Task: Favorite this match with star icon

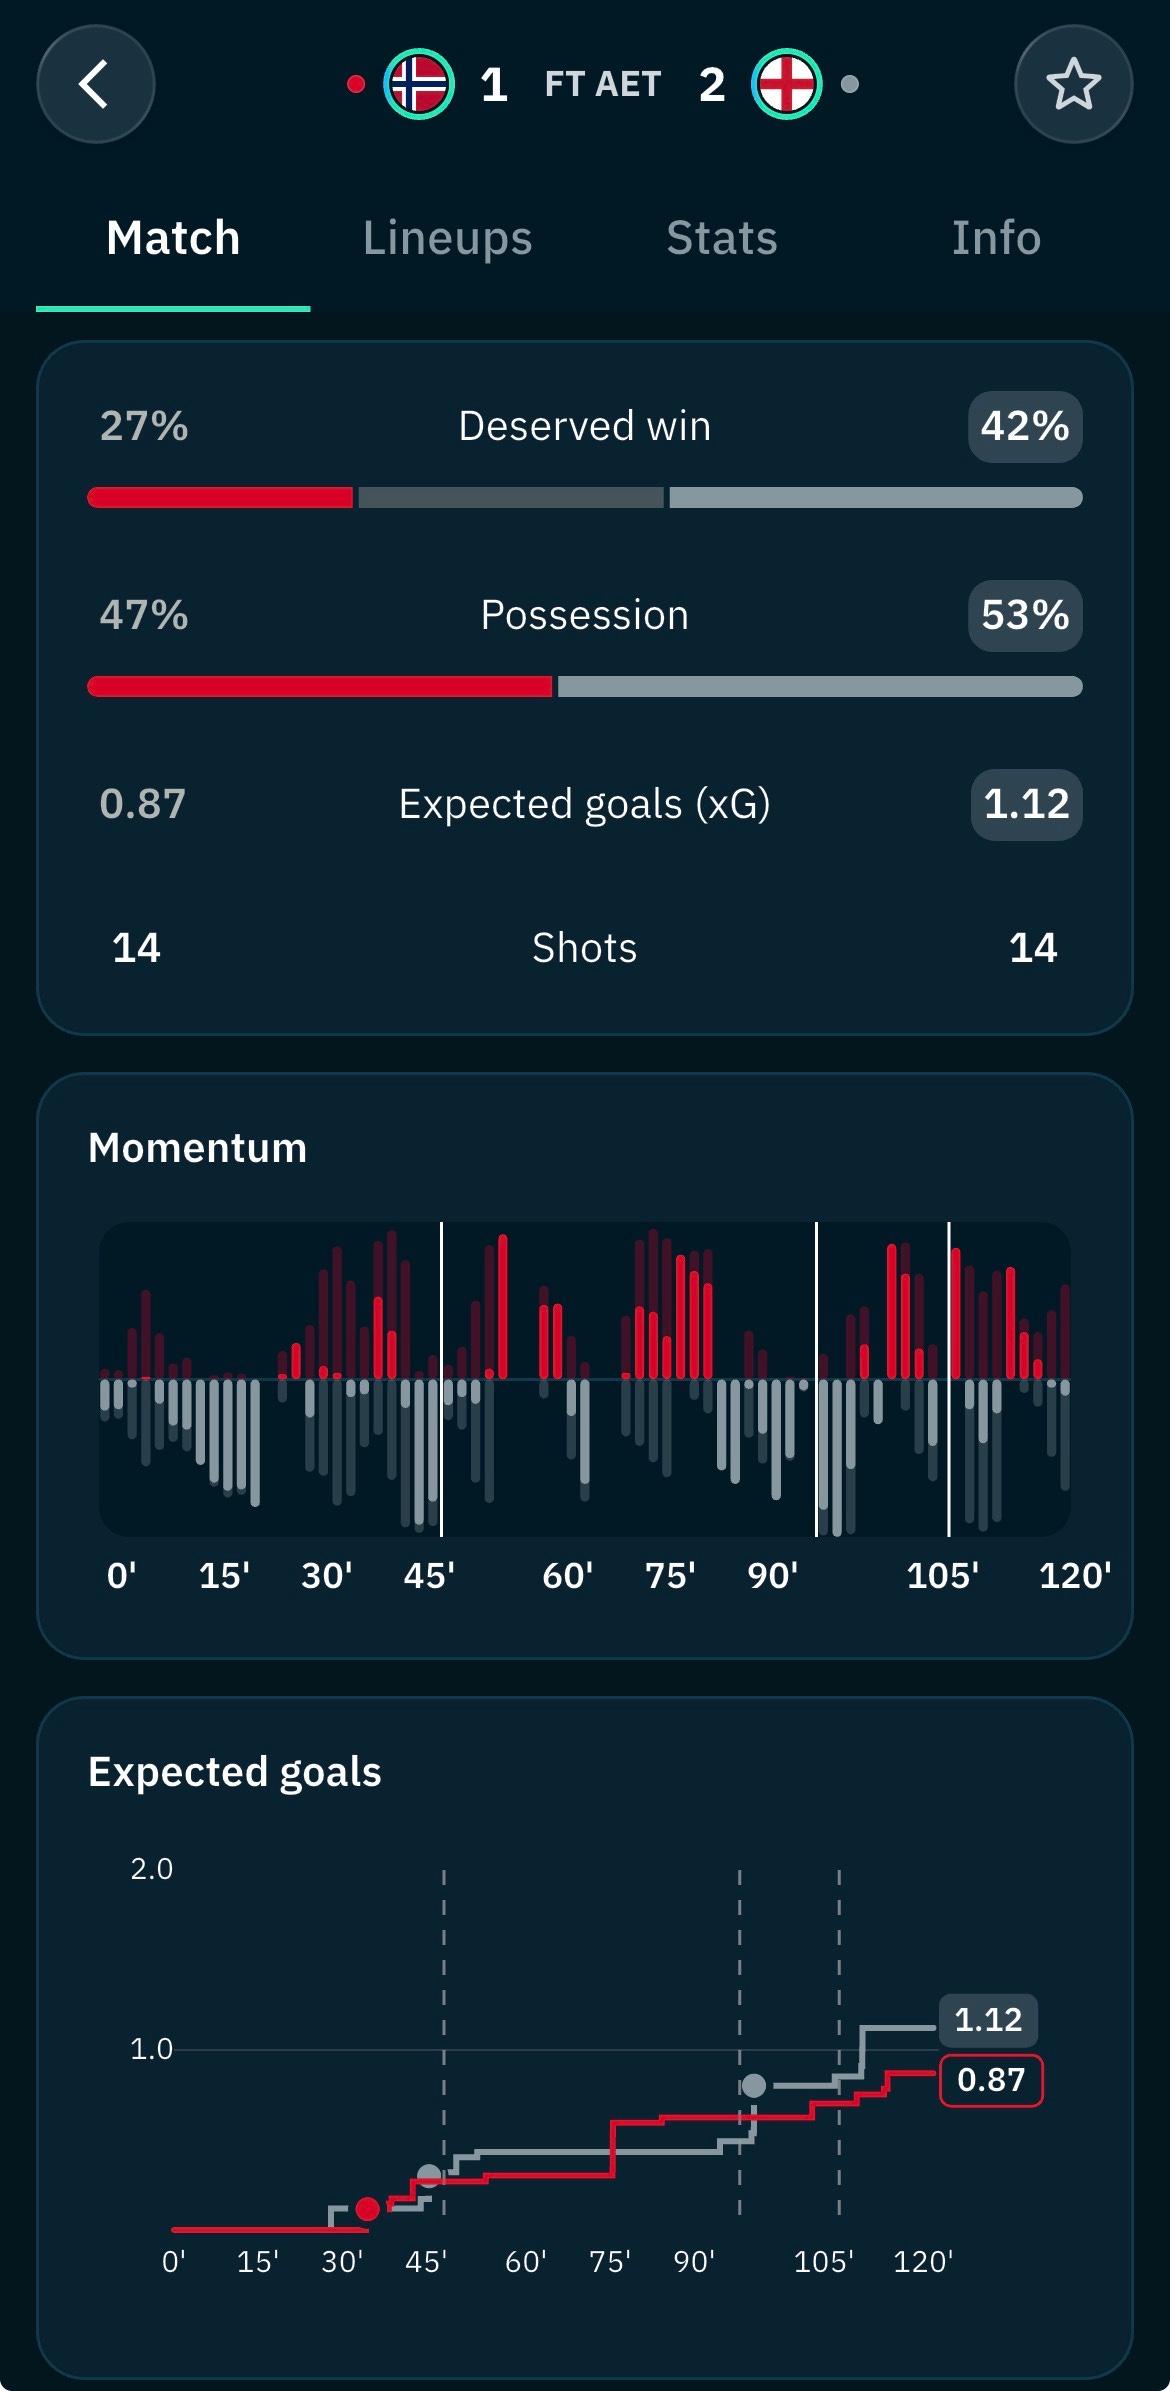Action: (1073, 84)
